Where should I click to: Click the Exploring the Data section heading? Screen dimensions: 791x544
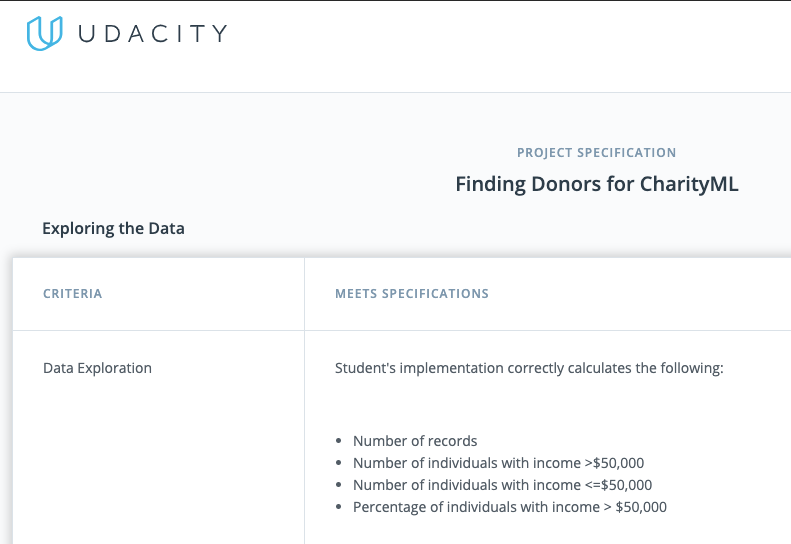click(x=113, y=228)
